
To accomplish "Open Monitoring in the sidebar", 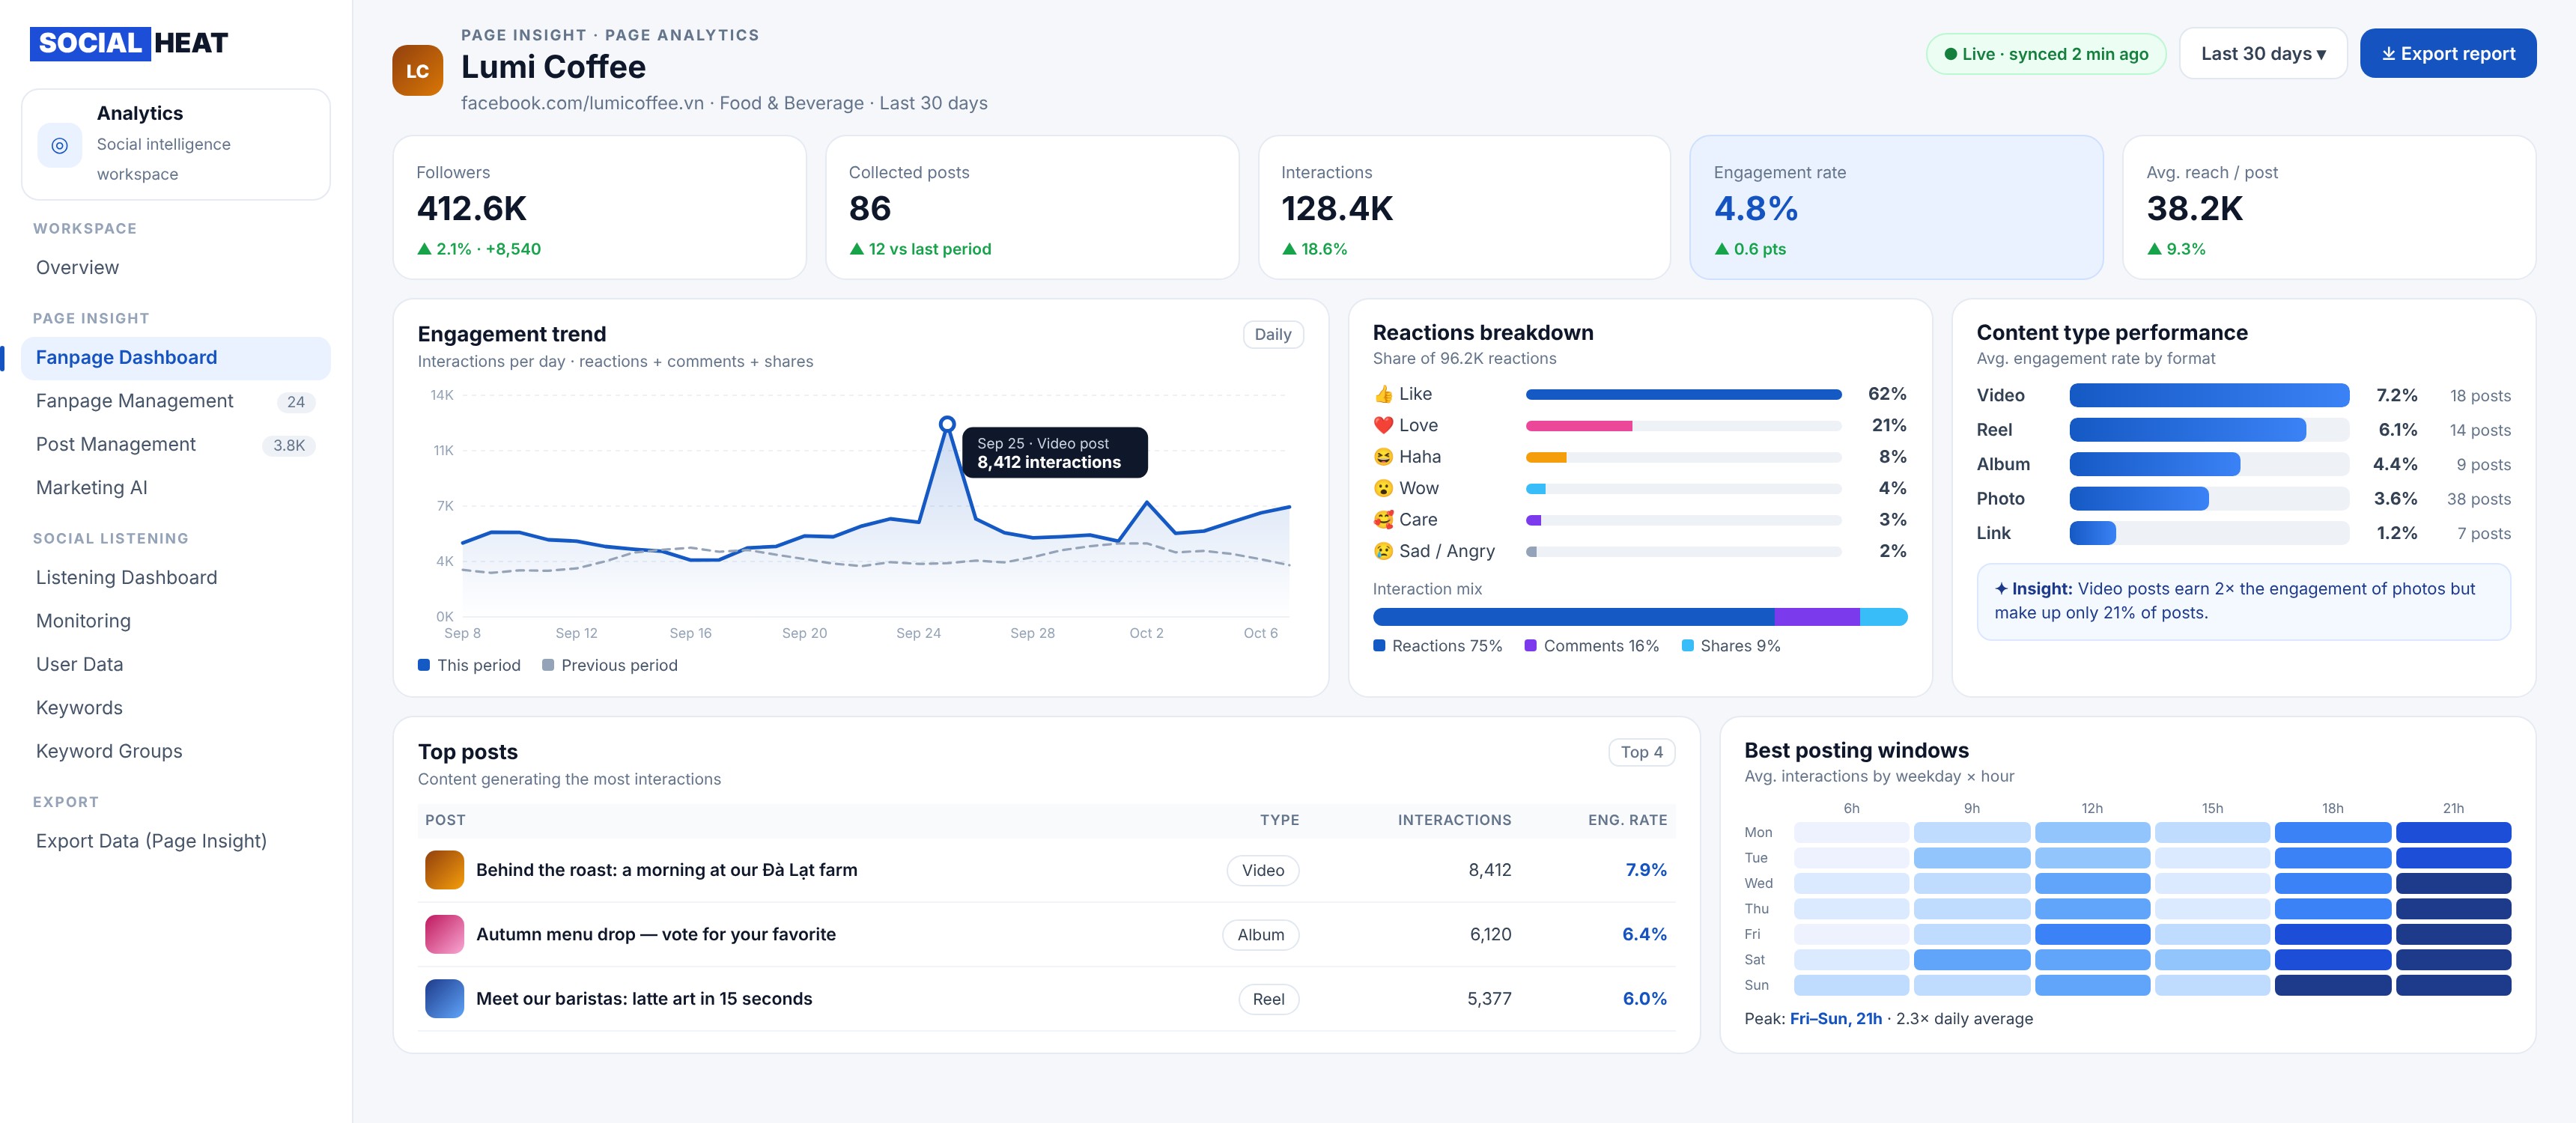I will [176, 621].
